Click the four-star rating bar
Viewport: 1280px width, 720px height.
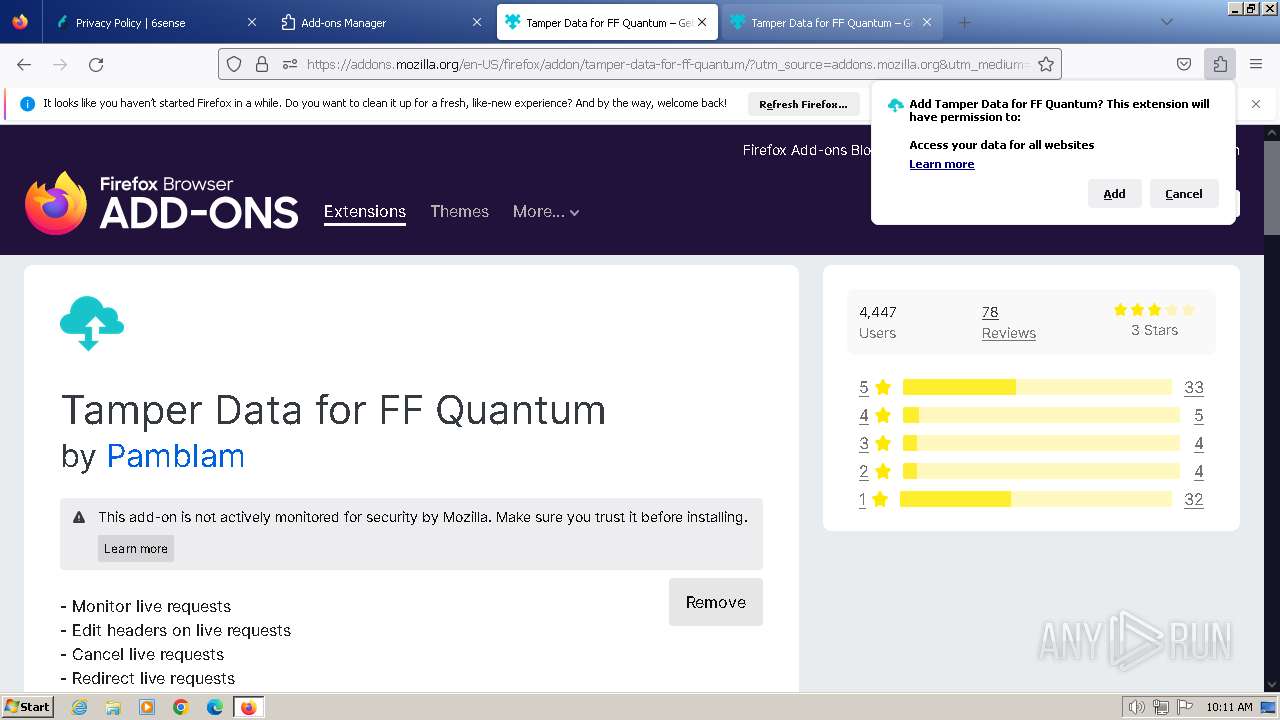coord(1041,415)
